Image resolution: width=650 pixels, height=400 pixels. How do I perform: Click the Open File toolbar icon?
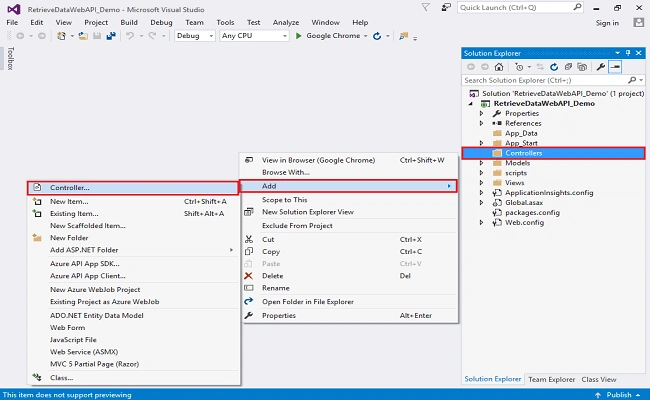coord(83,36)
